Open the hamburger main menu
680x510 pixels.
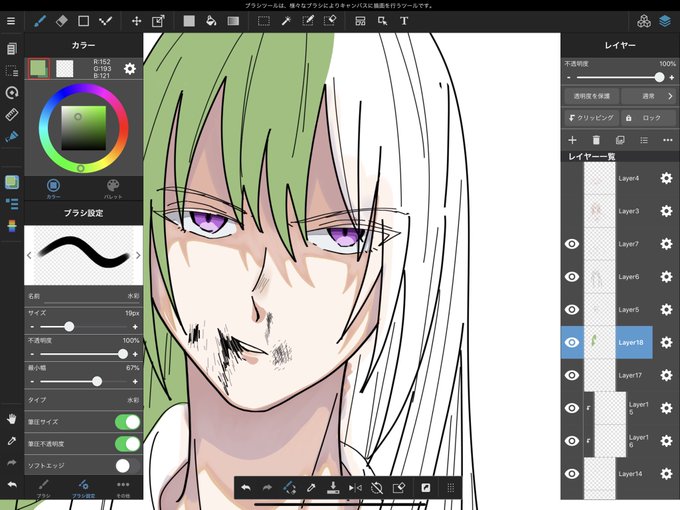coord(11,21)
